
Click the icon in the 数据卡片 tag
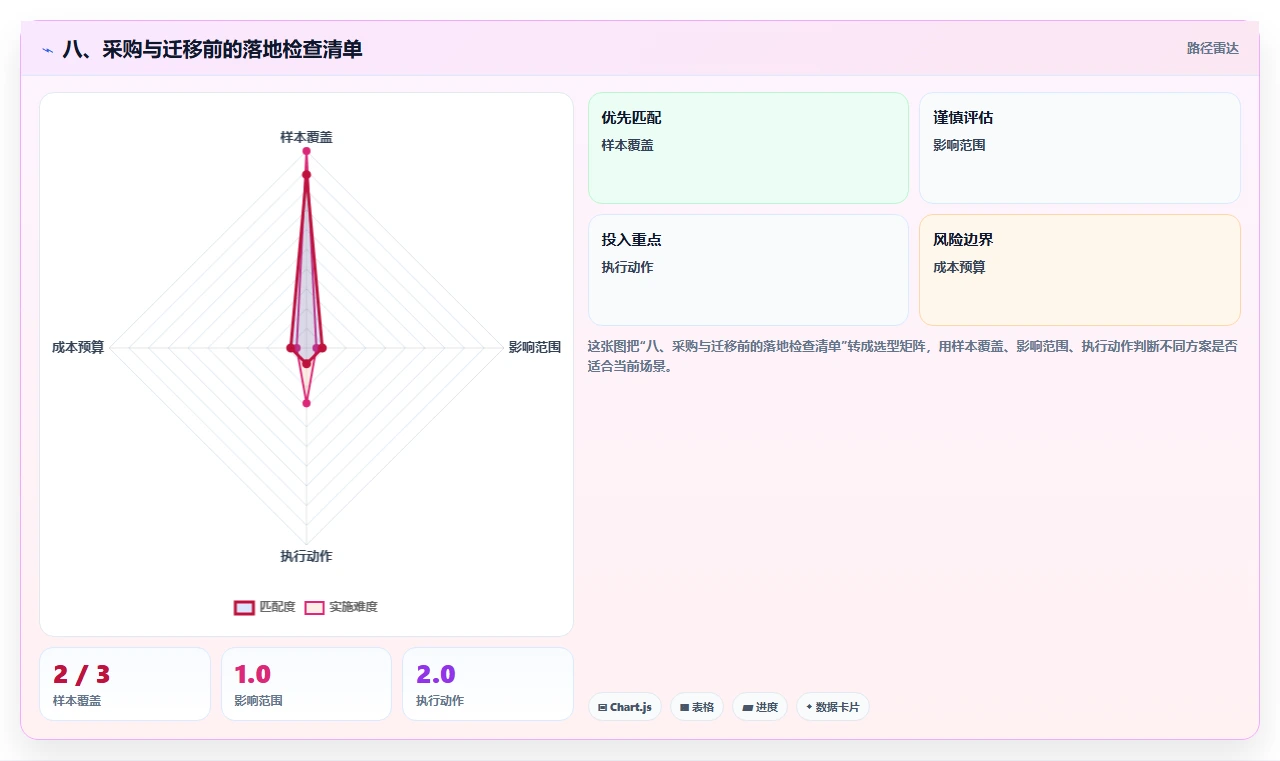[809, 707]
